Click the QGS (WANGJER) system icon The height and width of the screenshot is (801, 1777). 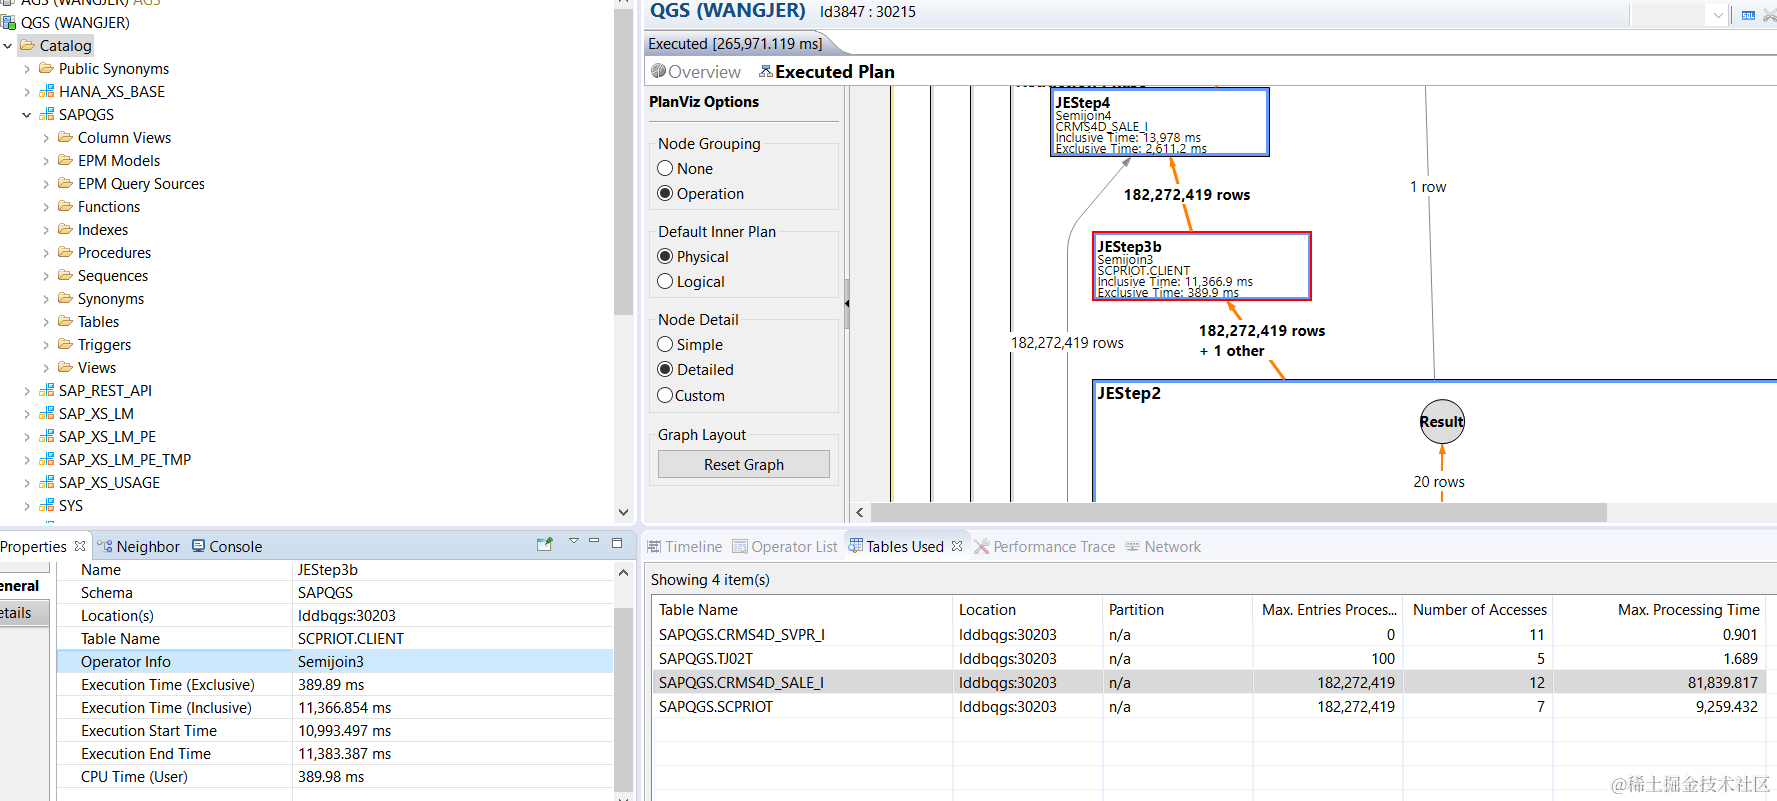[x=9, y=22]
